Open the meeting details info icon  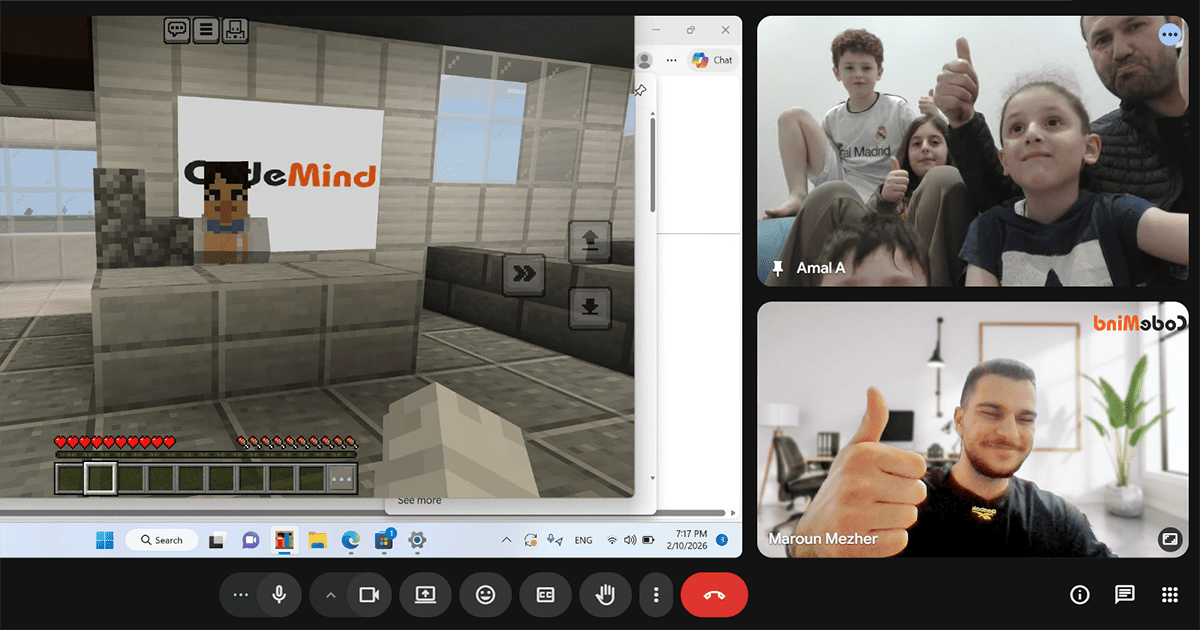pos(1079,595)
